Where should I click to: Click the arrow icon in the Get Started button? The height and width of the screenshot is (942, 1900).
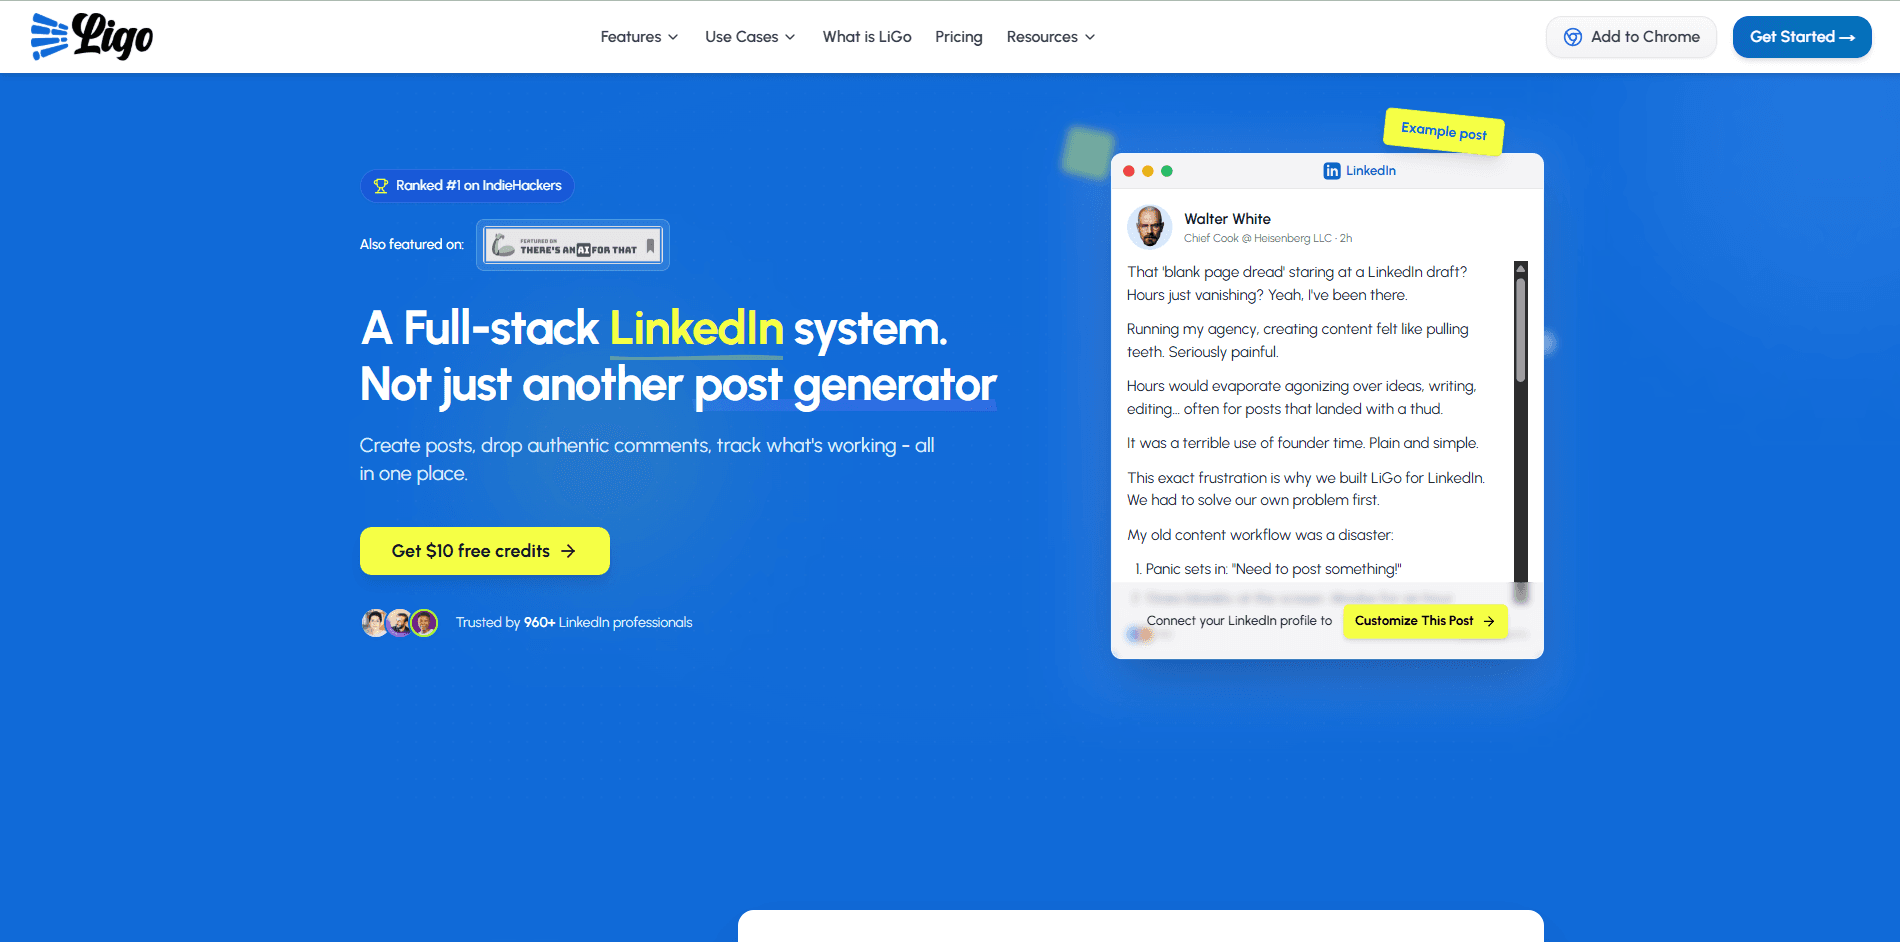[1847, 36]
